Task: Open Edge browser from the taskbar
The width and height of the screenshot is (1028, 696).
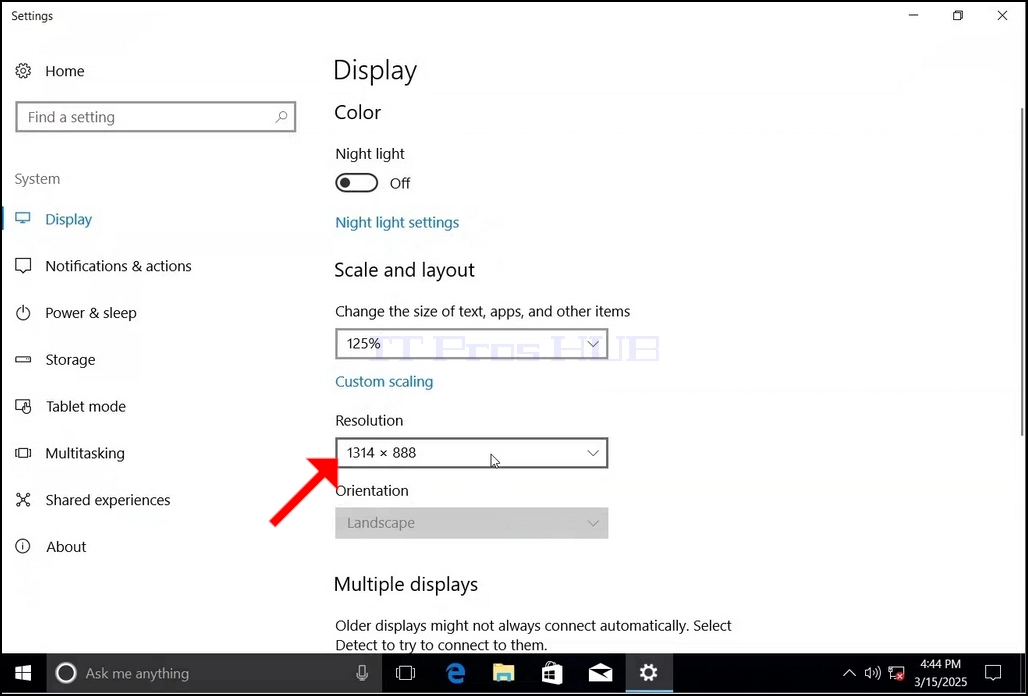Action: 455,673
